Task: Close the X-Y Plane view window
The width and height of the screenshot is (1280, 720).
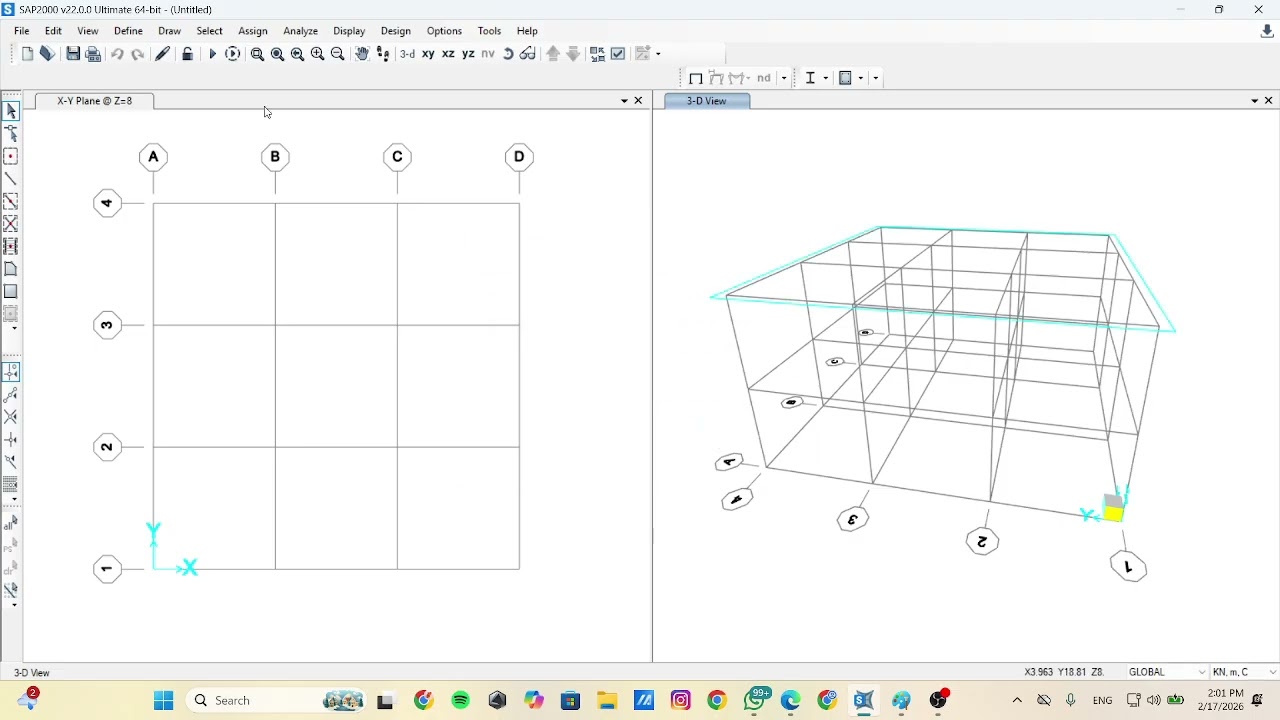Action: 639,101
